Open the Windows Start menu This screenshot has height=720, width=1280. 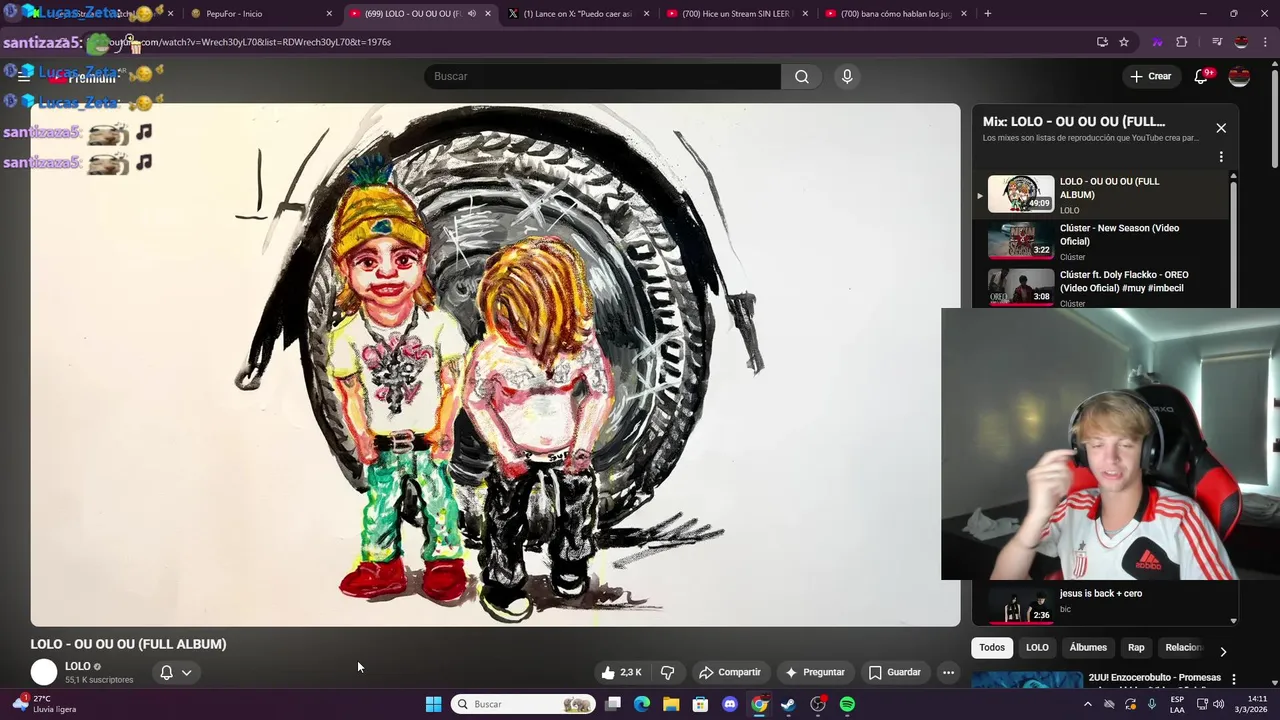tap(433, 704)
